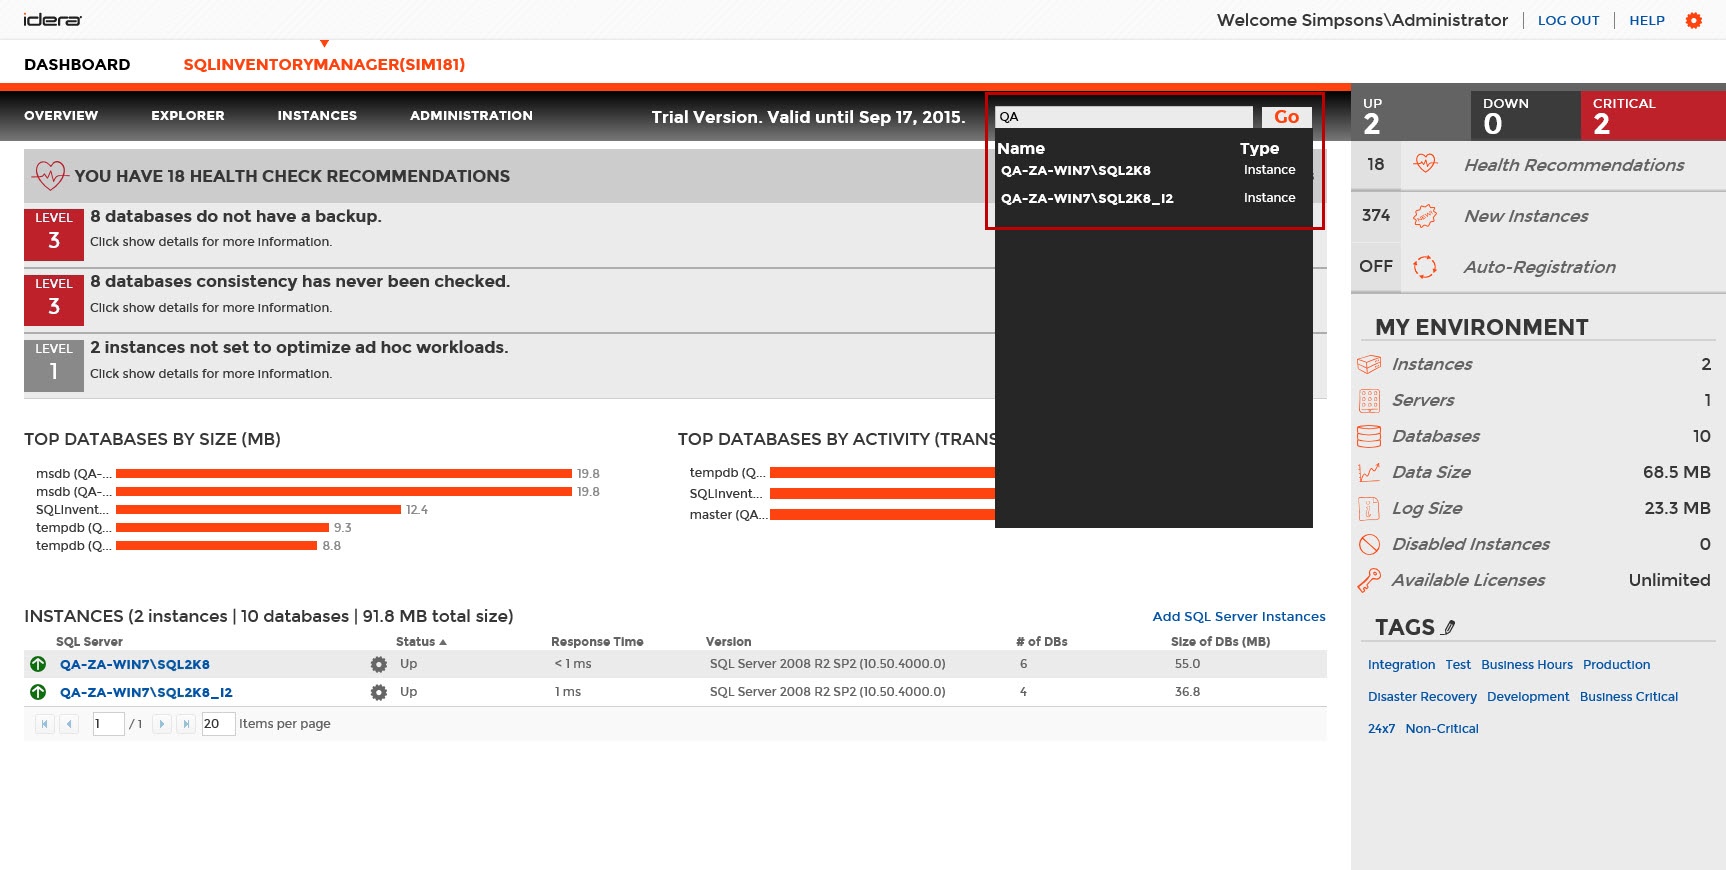Screen dimensions: 1726x870
Task: Open the QA-ZA-WIN7\SQL2K8 instance link in table
Action: click(x=135, y=664)
